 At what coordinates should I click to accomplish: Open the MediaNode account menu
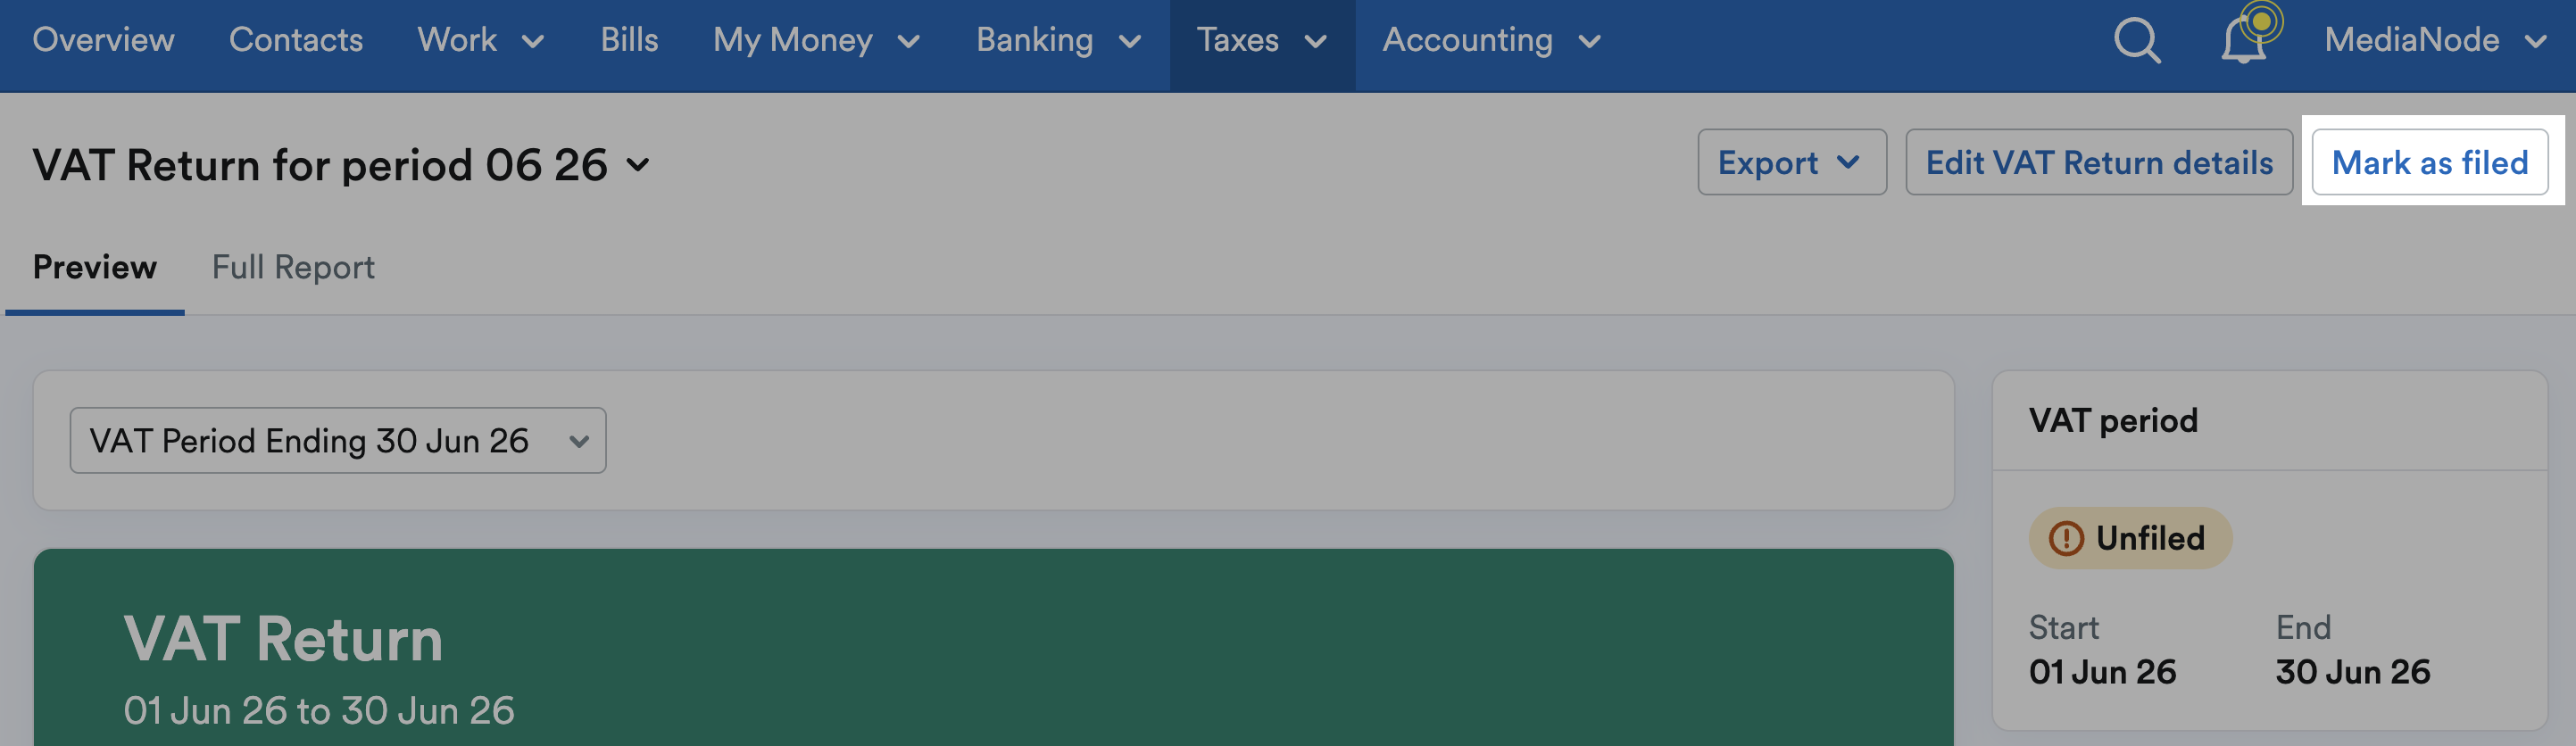pyautogui.click(x=2435, y=40)
